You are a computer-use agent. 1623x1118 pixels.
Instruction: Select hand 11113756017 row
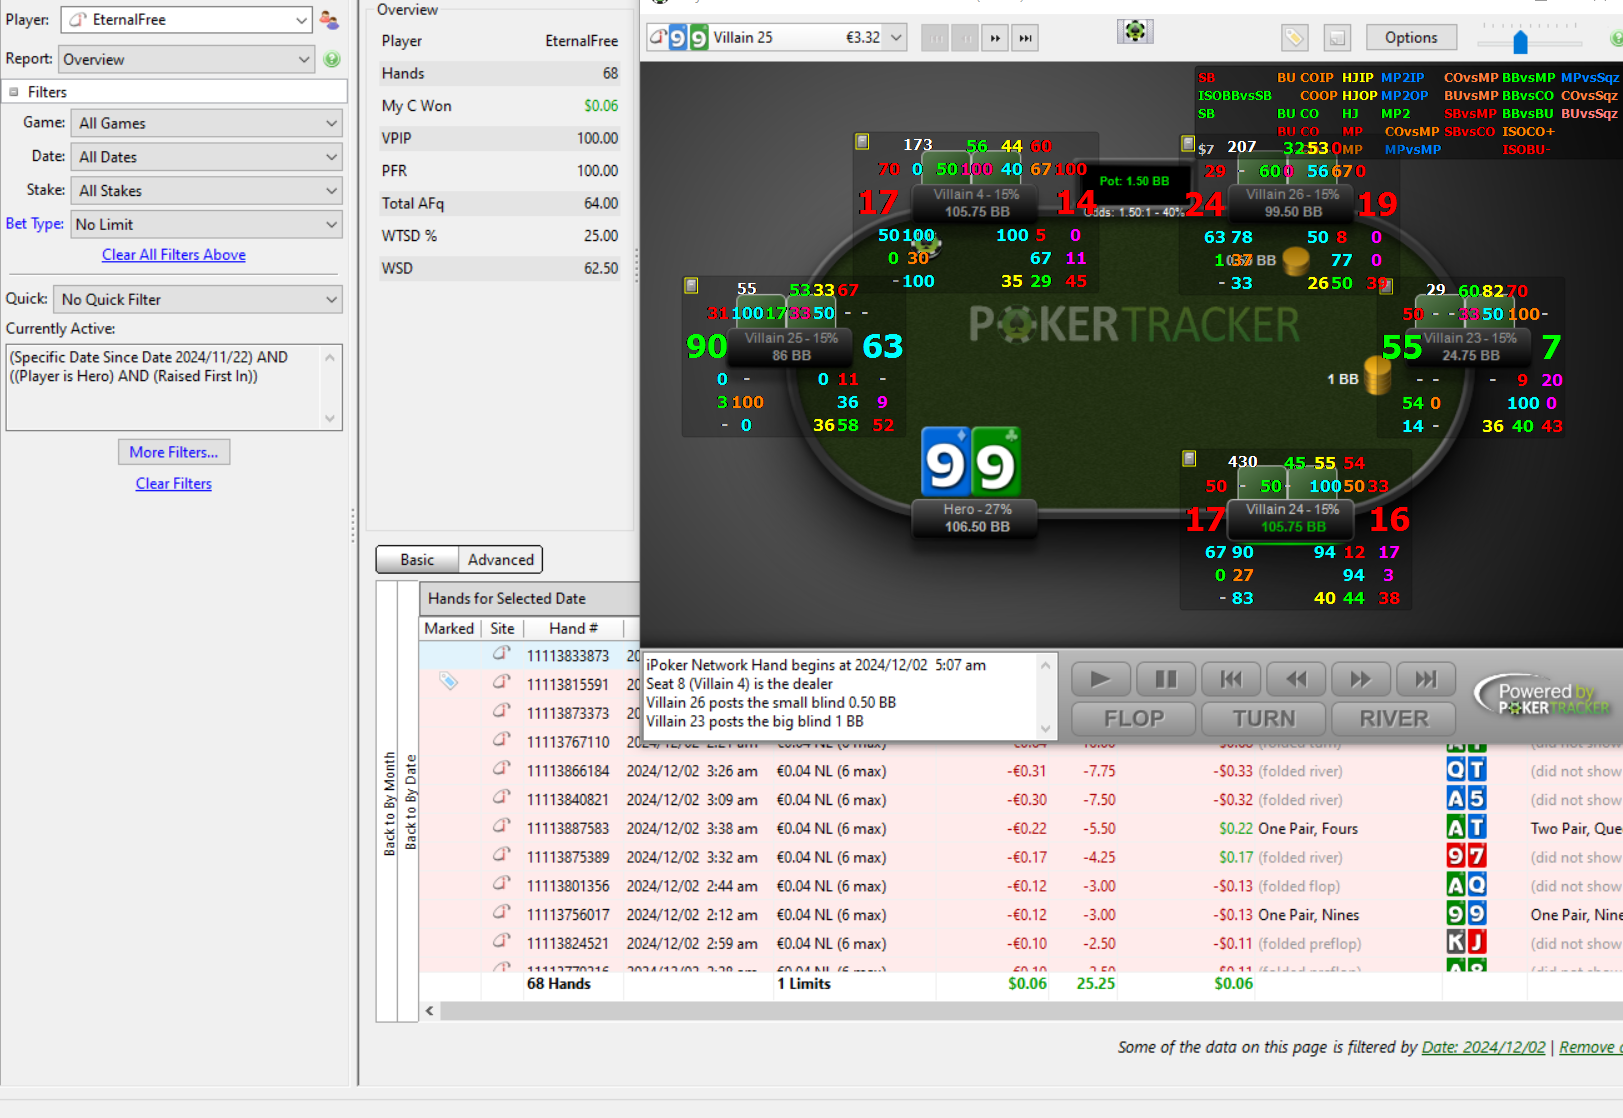[x=1021, y=915]
